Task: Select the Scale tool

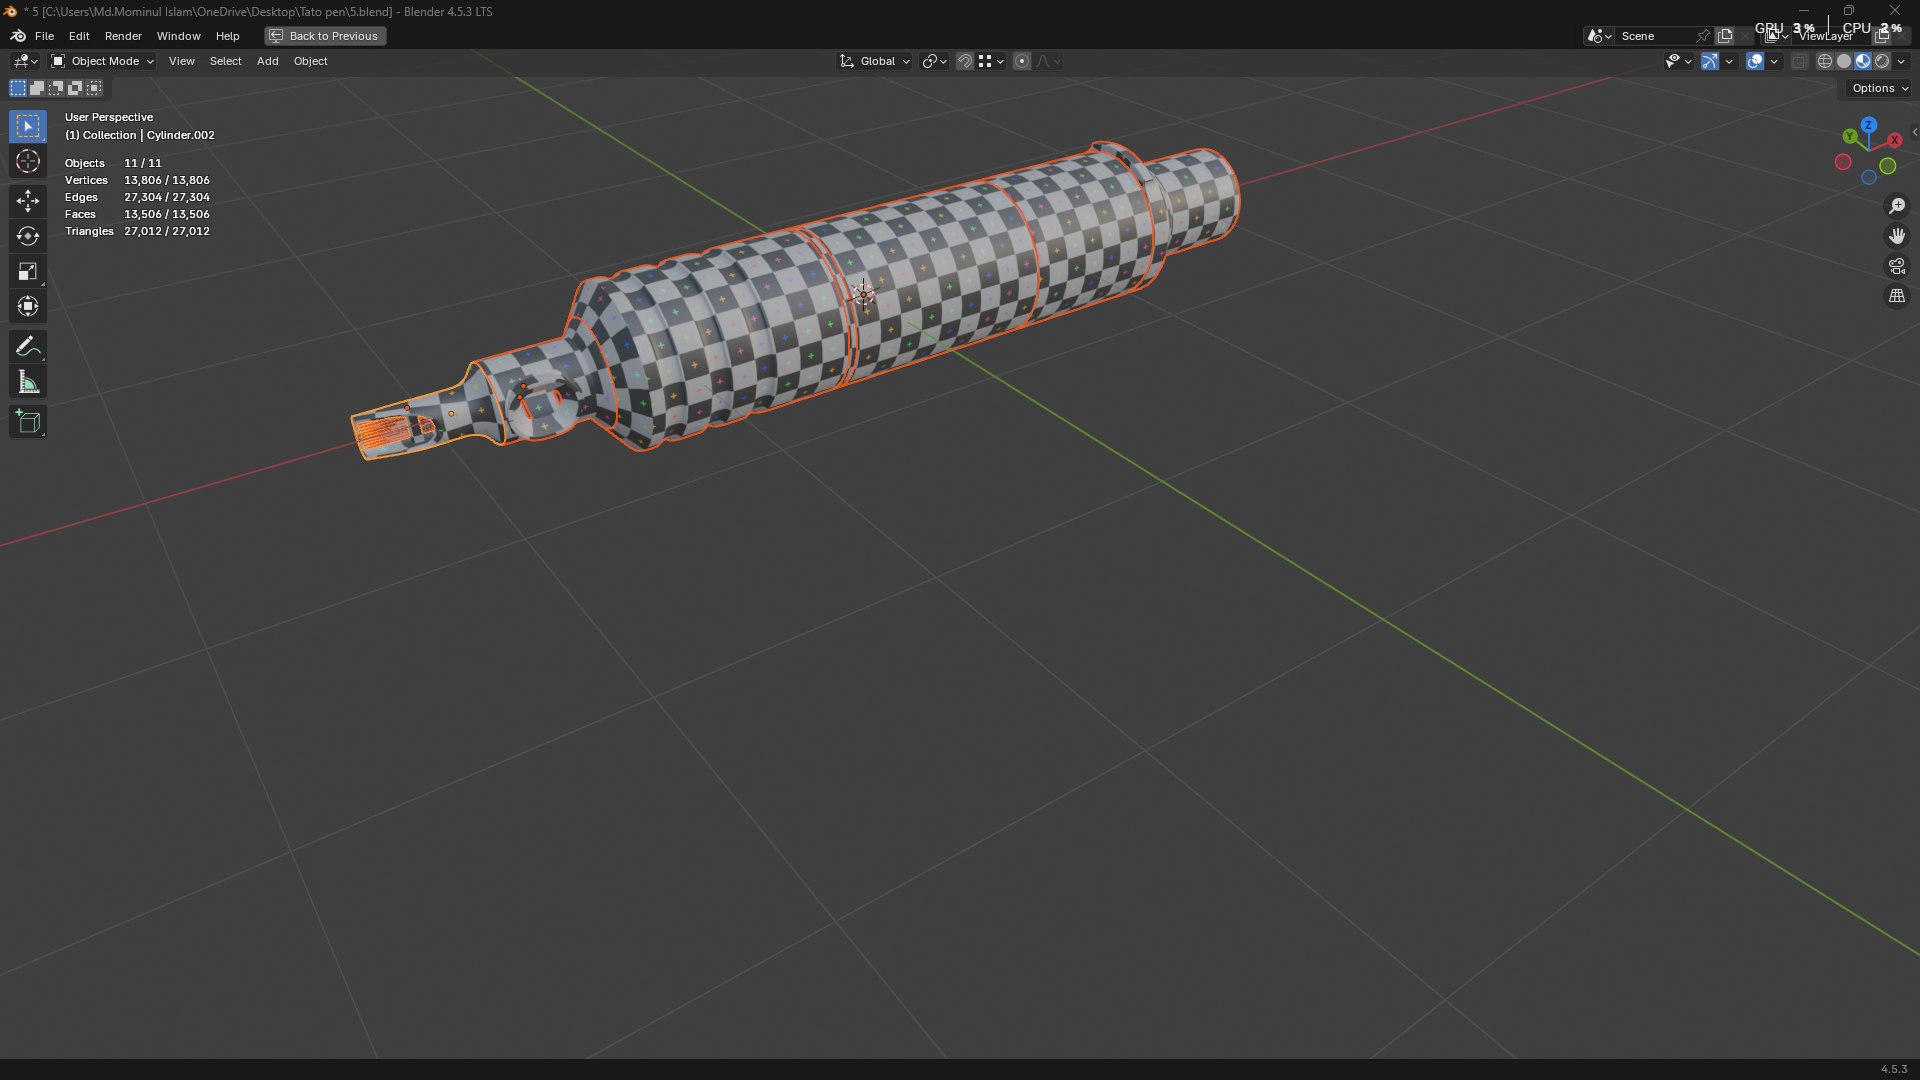Action: [x=28, y=271]
